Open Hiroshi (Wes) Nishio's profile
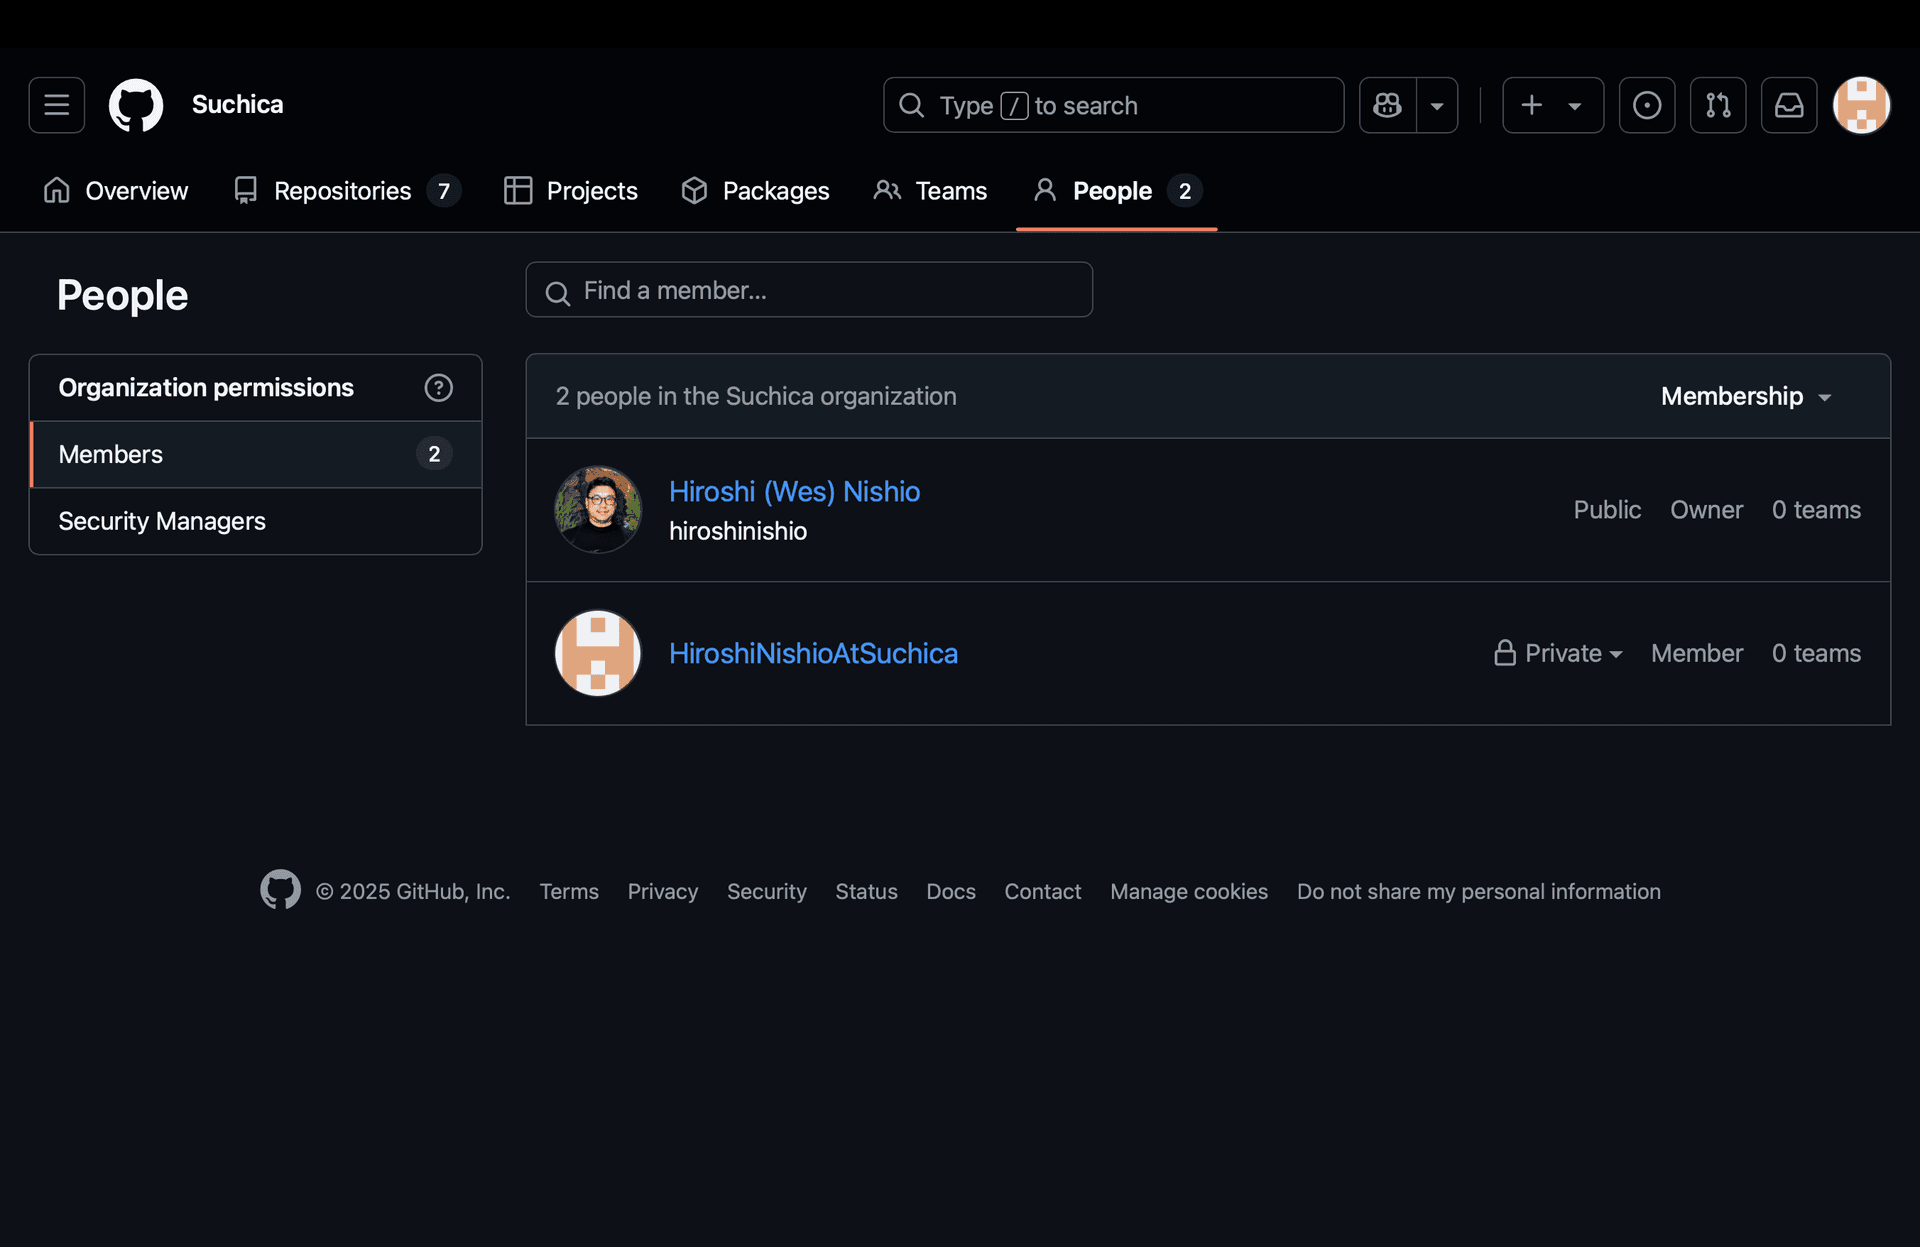Image resolution: width=1920 pixels, height=1247 pixels. coord(794,491)
